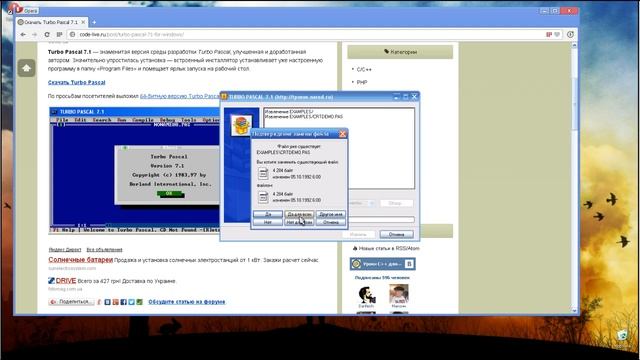
Task: Click the installer progress bar
Action: point(381,220)
